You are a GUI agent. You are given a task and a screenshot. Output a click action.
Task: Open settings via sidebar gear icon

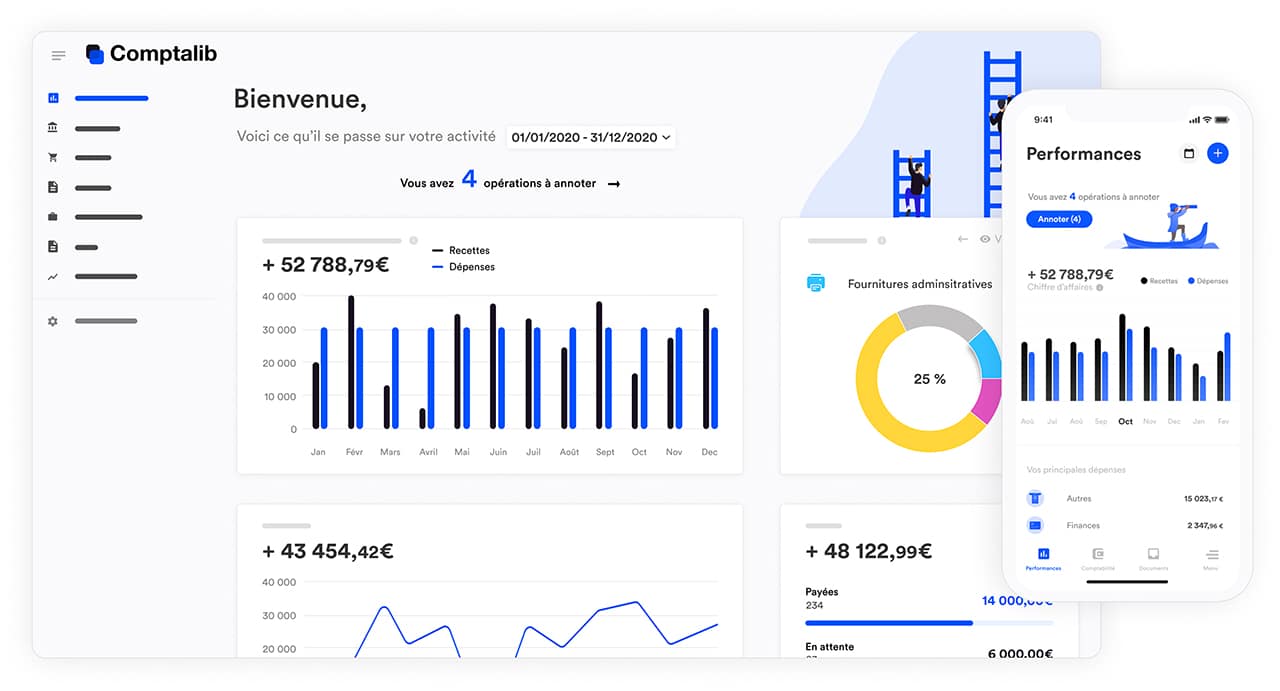pos(53,321)
